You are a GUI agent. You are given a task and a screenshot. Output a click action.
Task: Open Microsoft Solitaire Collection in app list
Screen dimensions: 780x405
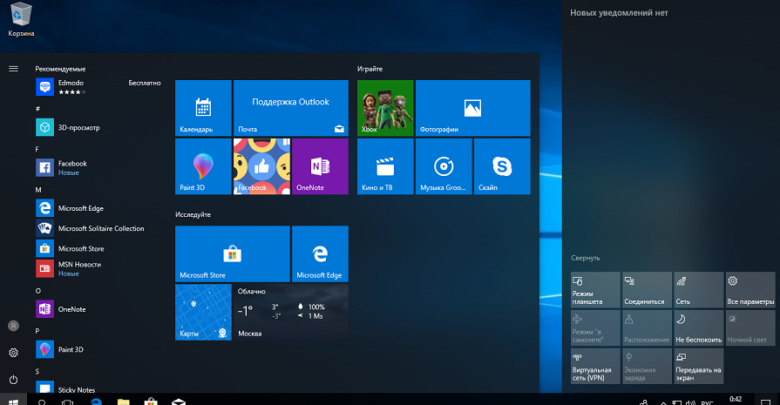point(98,228)
